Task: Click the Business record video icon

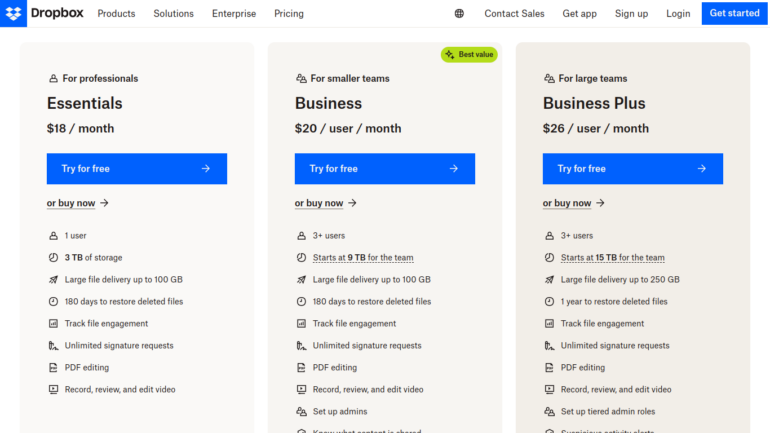Action: coord(301,389)
